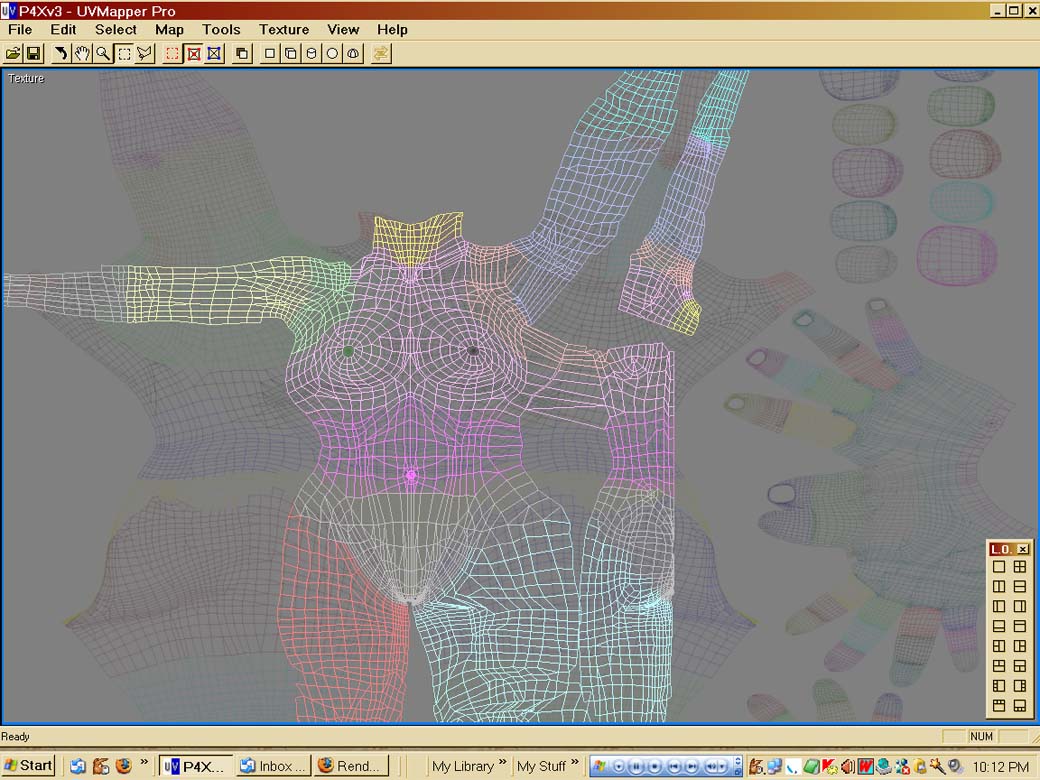
Task: Toggle the red crossed-box selection display
Action: [194, 53]
